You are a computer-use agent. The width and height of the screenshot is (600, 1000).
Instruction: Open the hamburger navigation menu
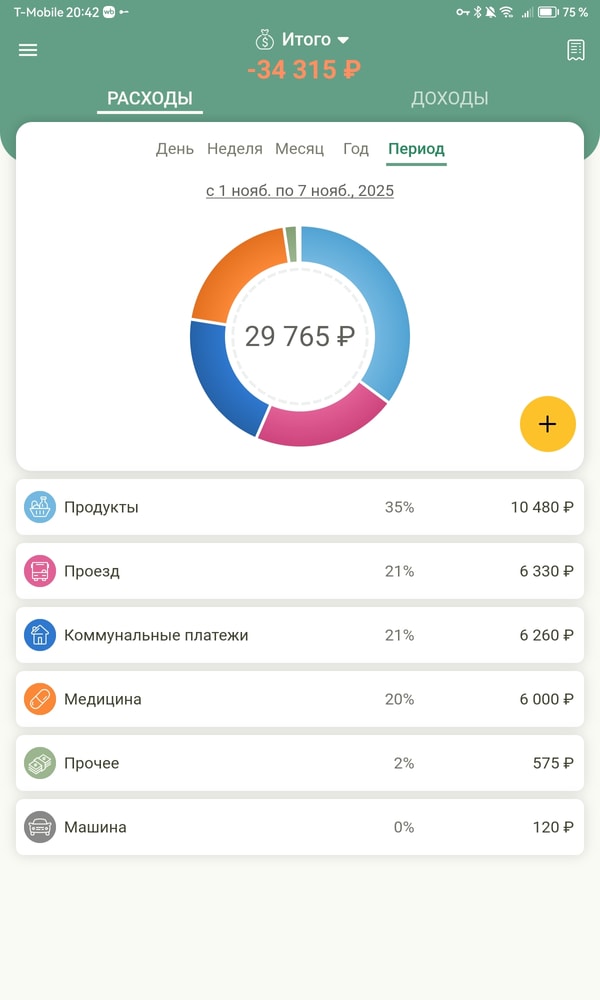[x=28, y=50]
